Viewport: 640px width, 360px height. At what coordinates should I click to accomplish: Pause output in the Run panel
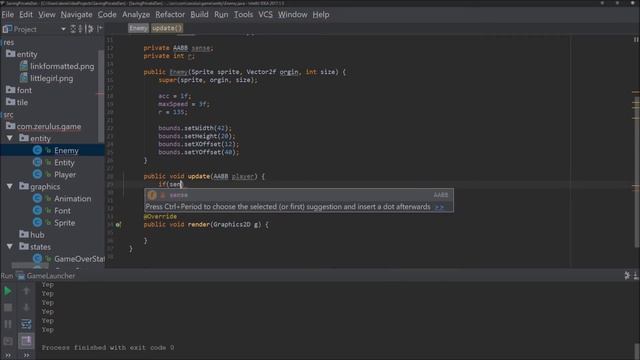[8, 324]
